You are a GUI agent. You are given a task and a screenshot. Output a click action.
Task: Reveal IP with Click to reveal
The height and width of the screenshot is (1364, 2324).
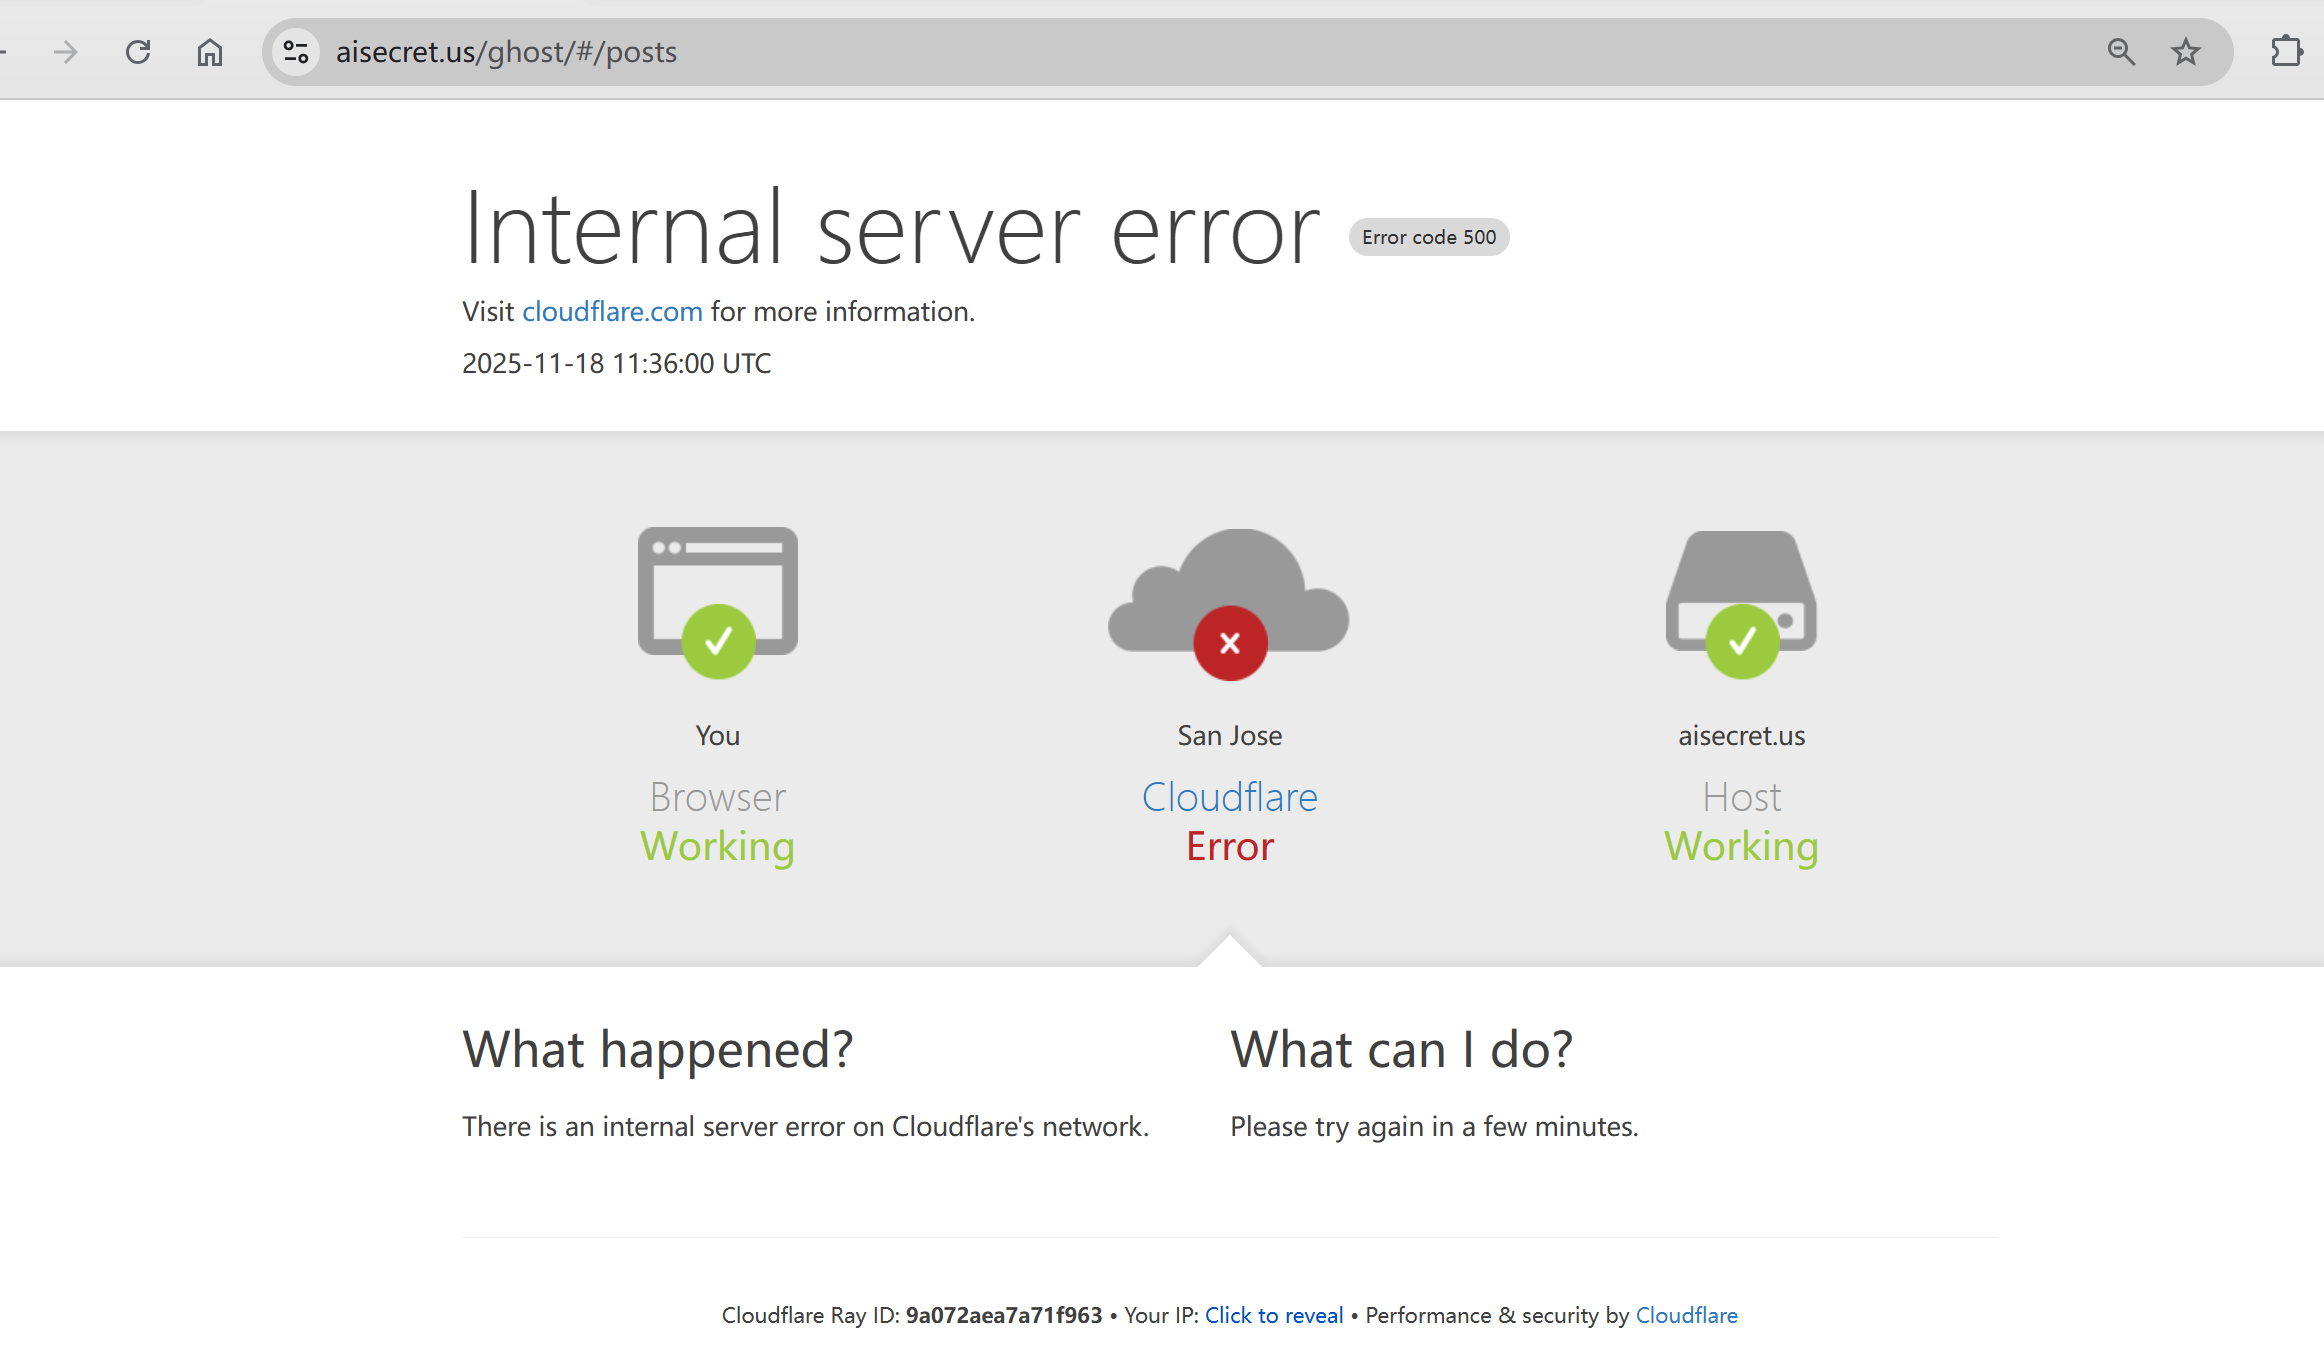click(x=1273, y=1315)
